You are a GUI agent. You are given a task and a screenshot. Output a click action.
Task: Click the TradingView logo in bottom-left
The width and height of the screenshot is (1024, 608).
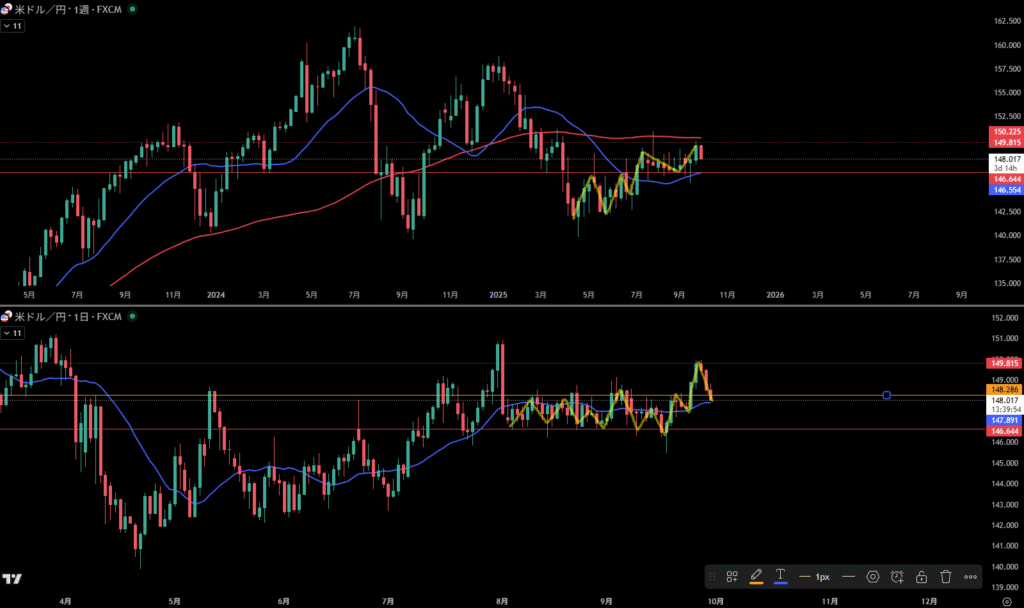(12, 579)
